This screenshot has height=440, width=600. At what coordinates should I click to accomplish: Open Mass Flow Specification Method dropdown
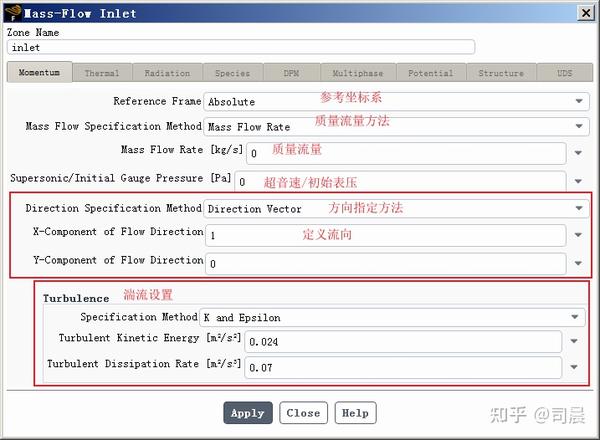(396, 126)
